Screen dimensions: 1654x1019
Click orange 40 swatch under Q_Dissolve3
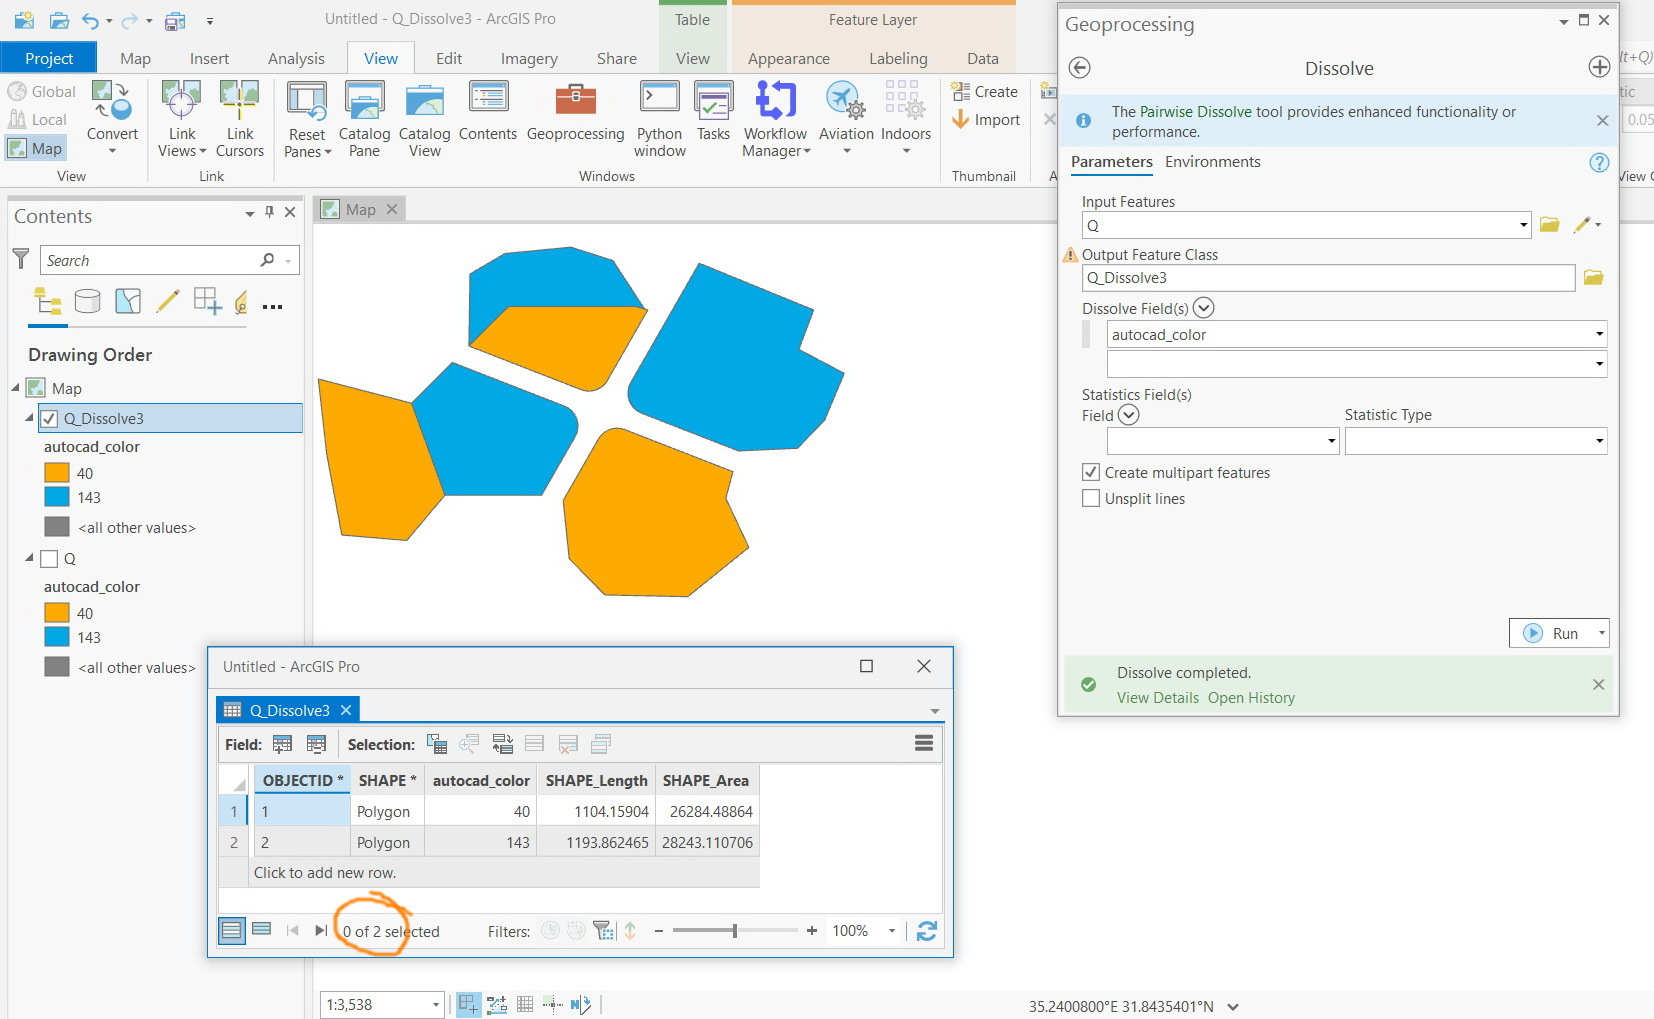pyautogui.click(x=57, y=473)
